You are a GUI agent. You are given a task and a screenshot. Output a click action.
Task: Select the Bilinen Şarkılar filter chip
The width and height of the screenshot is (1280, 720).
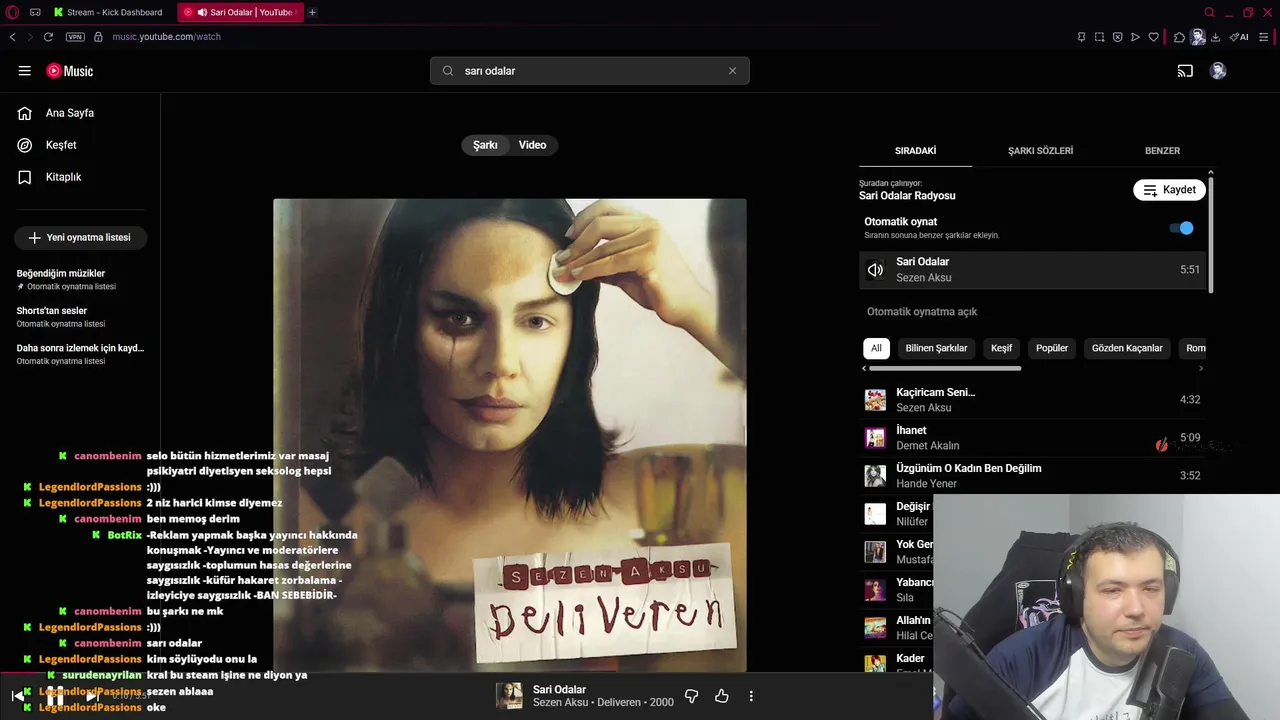936,348
